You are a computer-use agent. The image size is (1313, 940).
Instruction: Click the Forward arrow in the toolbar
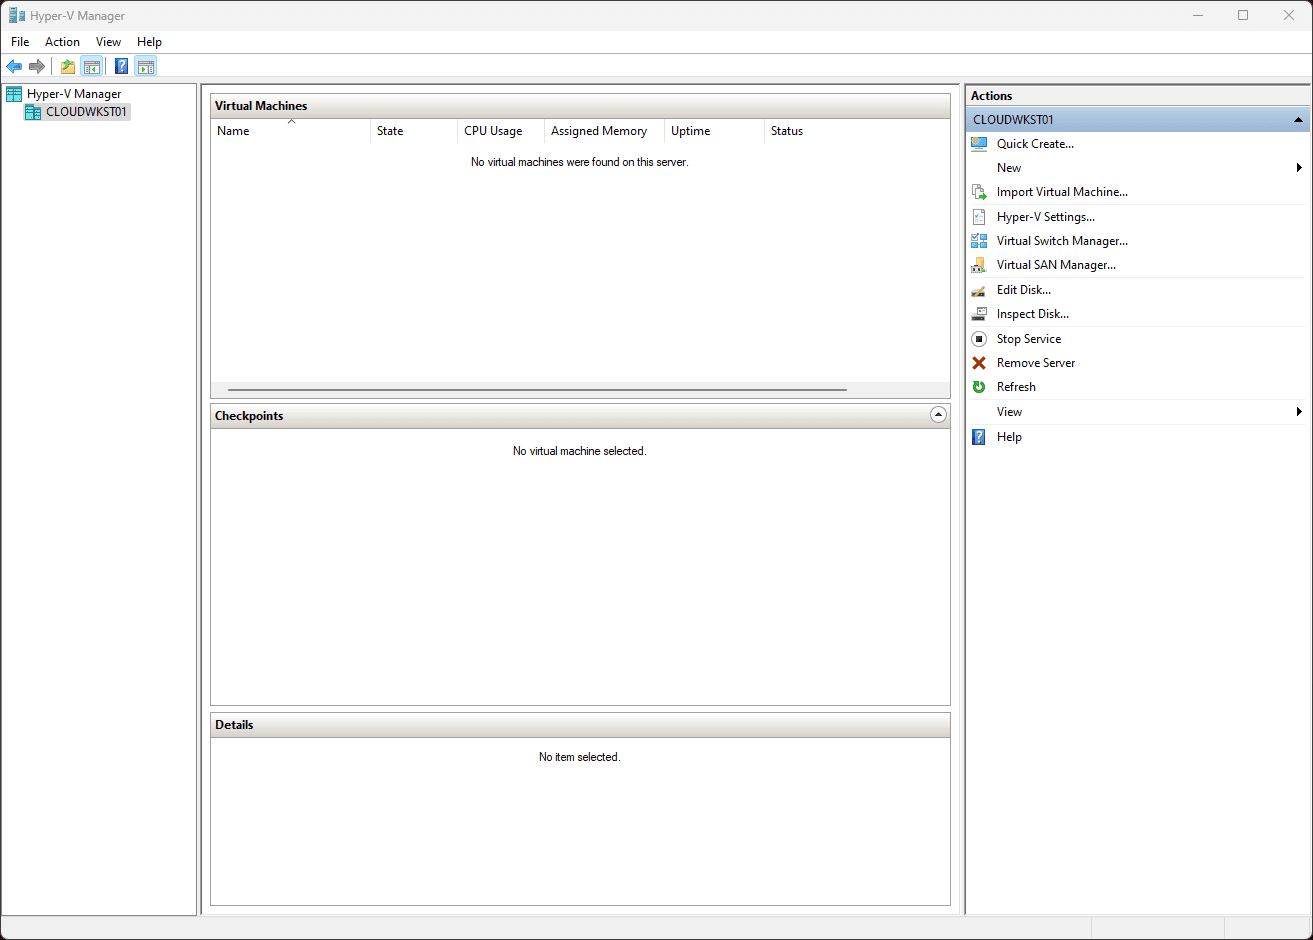pyautogui.click(x=37, y=67)
